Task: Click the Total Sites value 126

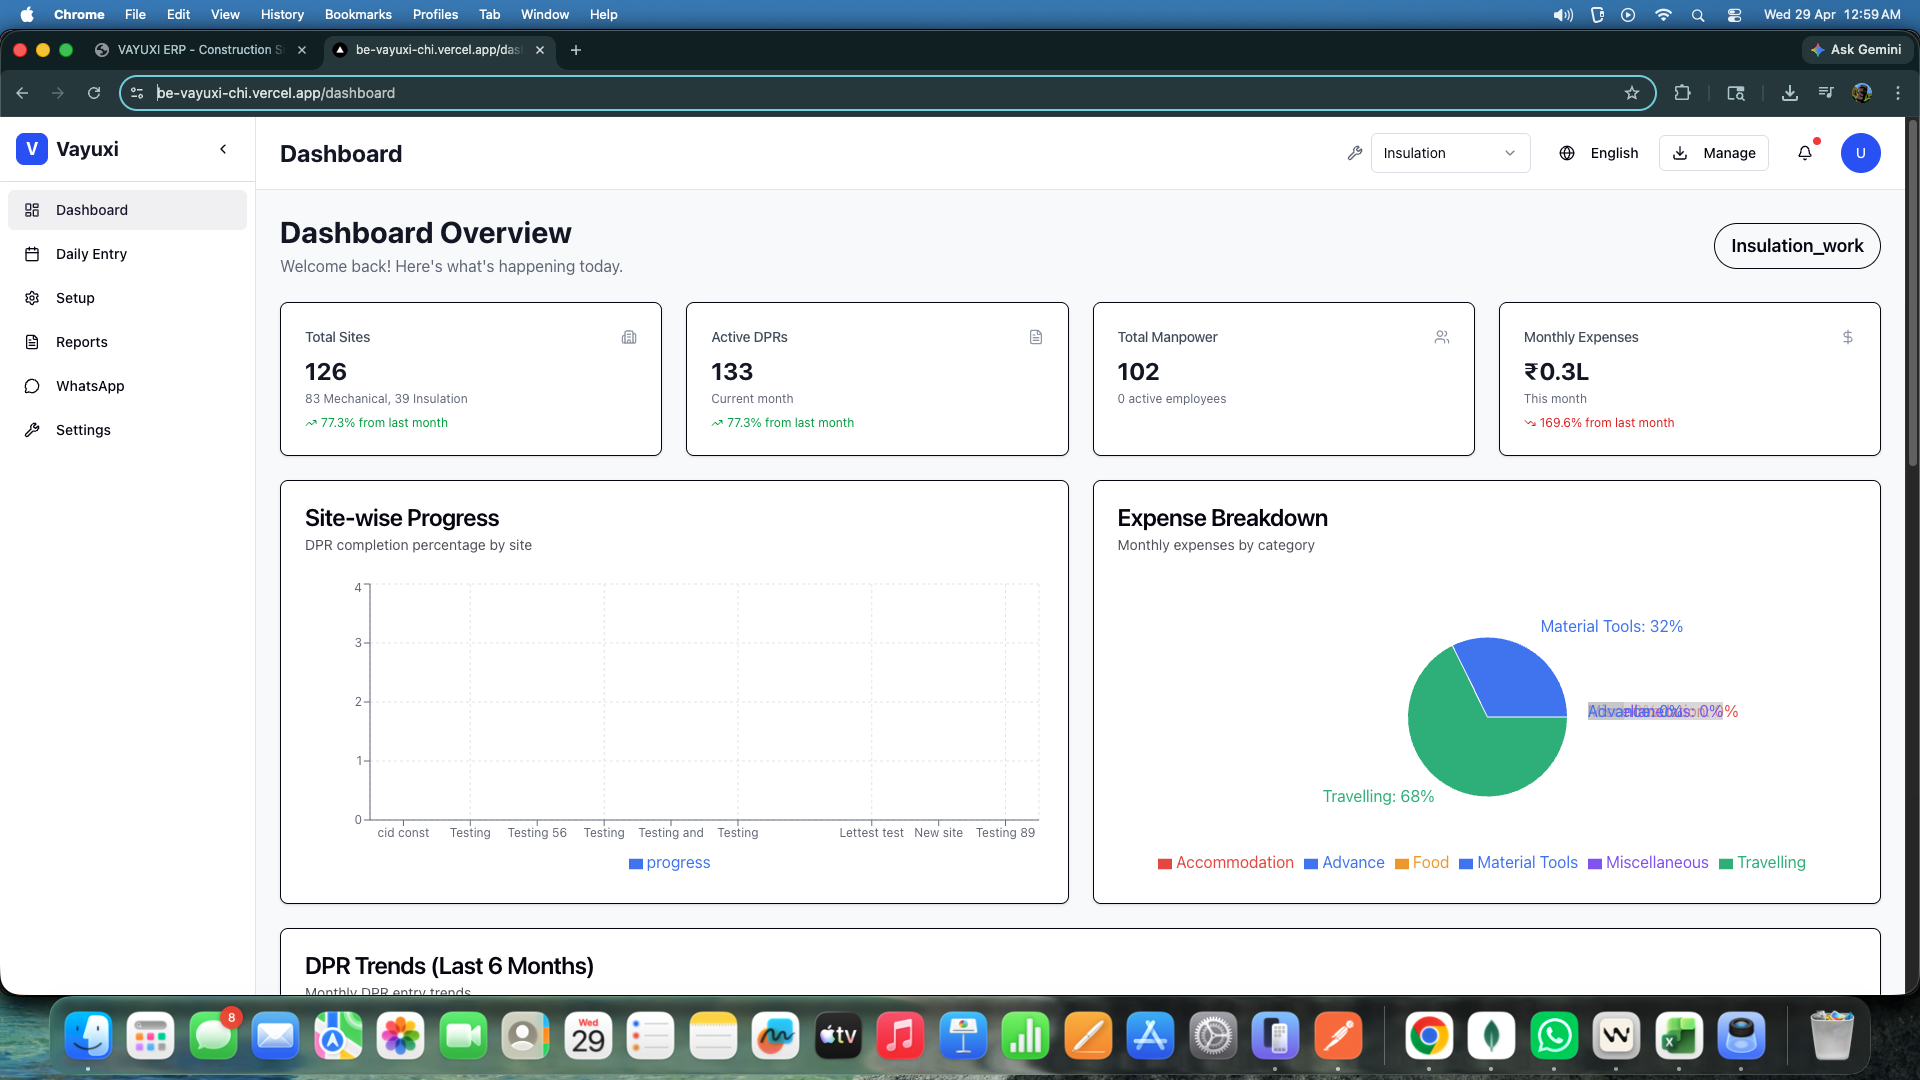Action: (x=326, y=372)
